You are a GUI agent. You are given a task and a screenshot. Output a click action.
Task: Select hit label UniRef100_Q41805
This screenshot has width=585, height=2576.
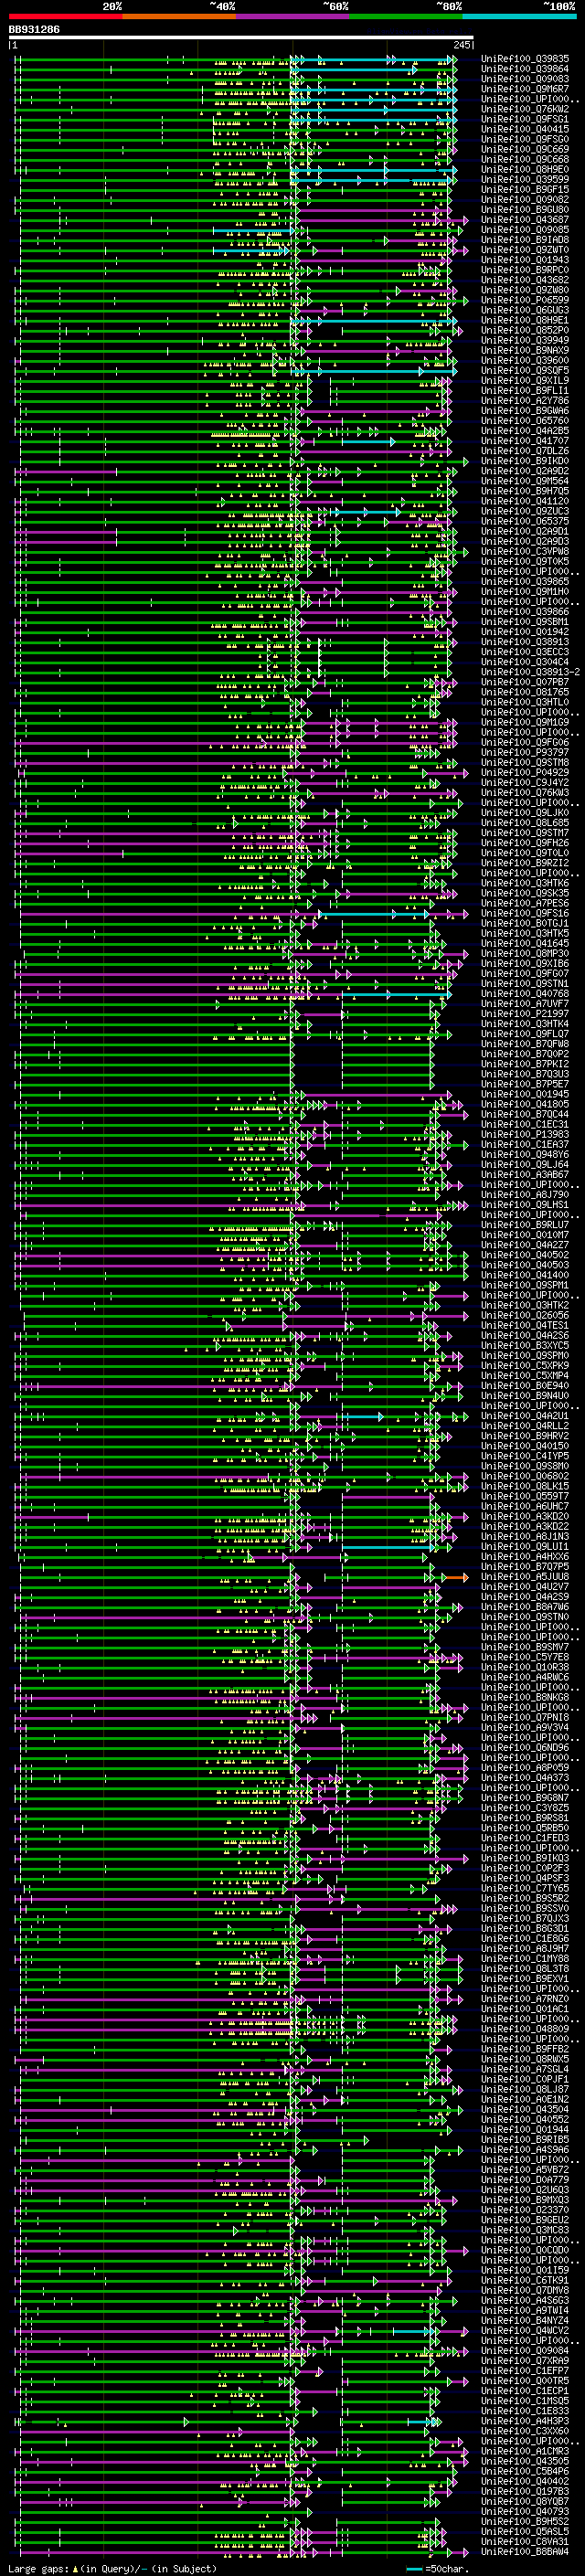click(x=525, y=1104)
